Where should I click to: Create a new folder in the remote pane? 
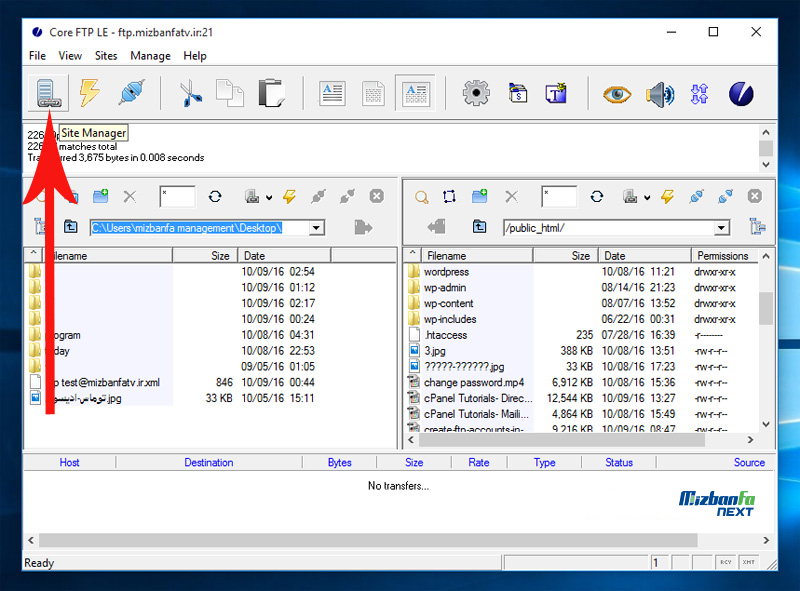pos(480,196)
